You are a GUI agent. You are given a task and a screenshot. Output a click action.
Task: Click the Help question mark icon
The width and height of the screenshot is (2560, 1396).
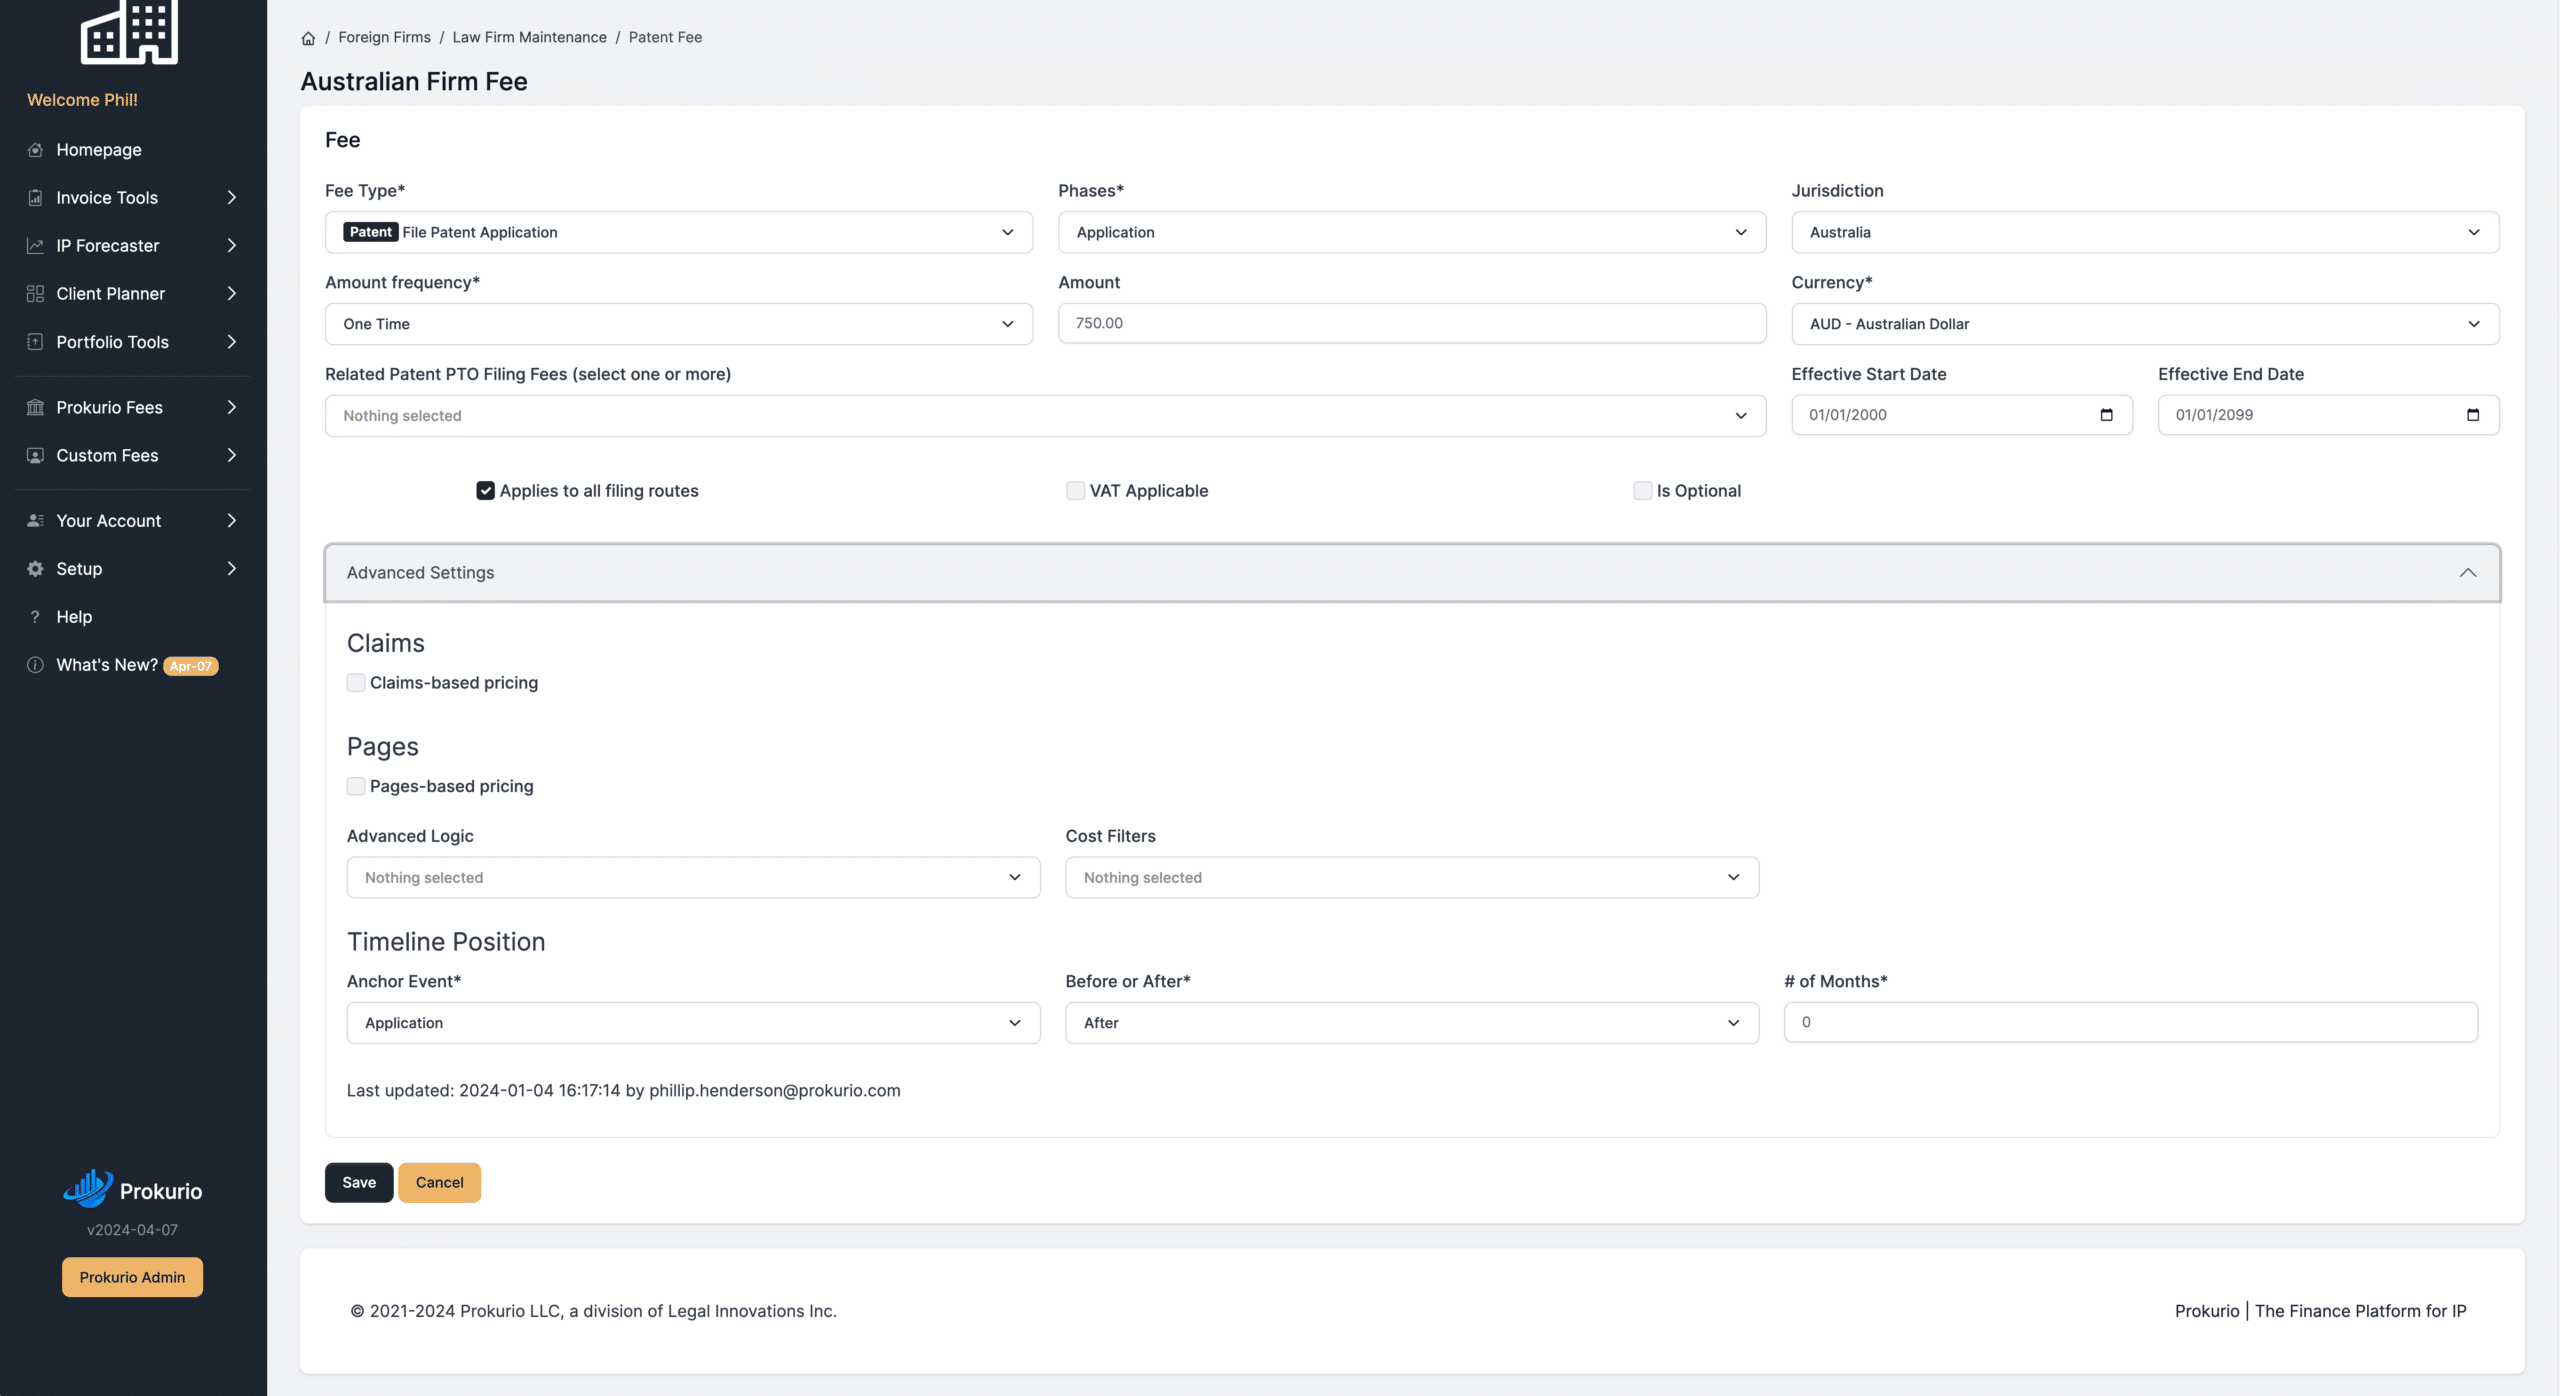35,617
